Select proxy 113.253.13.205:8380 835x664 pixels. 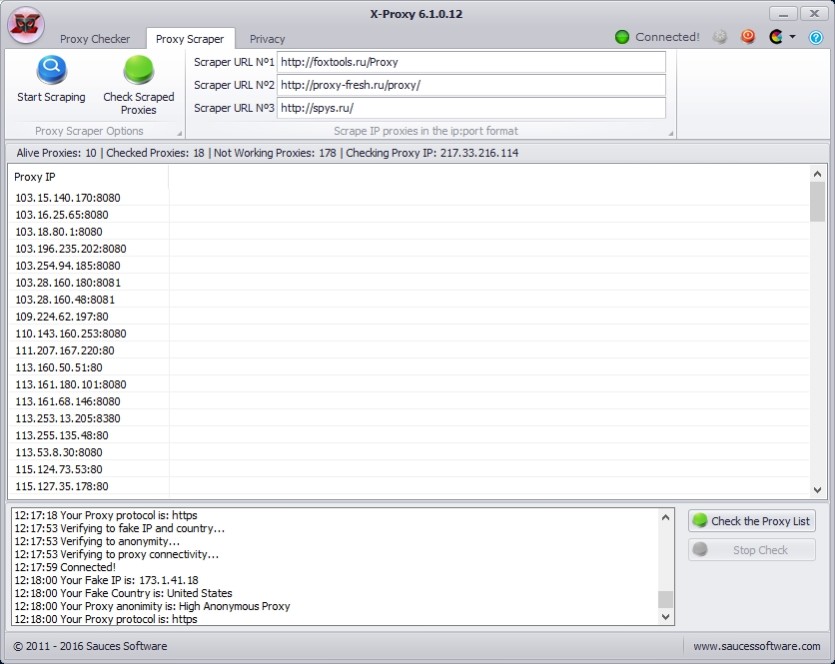pos(68,419)
